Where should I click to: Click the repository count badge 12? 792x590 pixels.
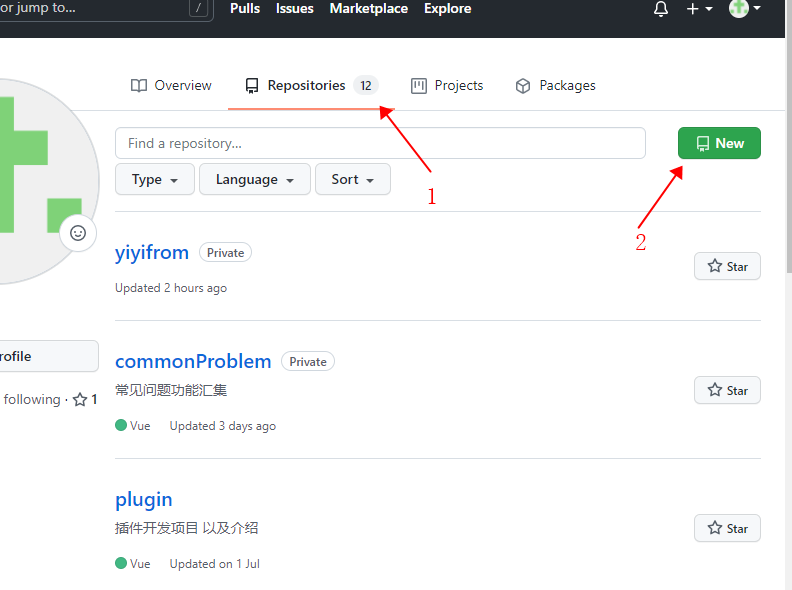click(x=366, y=85)
